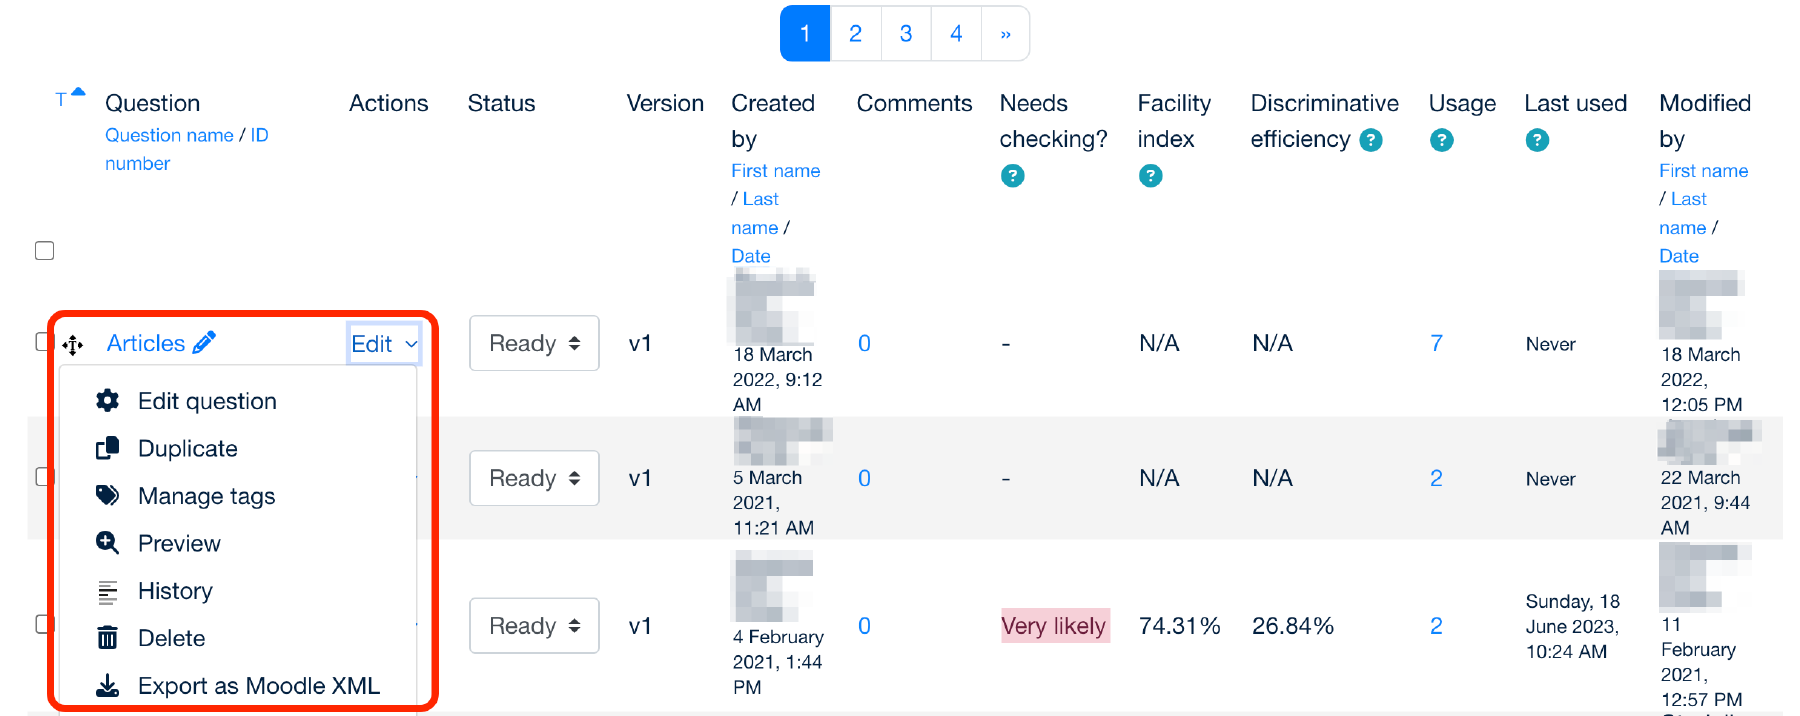The height and width of the screenshot is (716, 1800).
Task: Click the Usage column help icon
Action: [x=1441, y=140]
